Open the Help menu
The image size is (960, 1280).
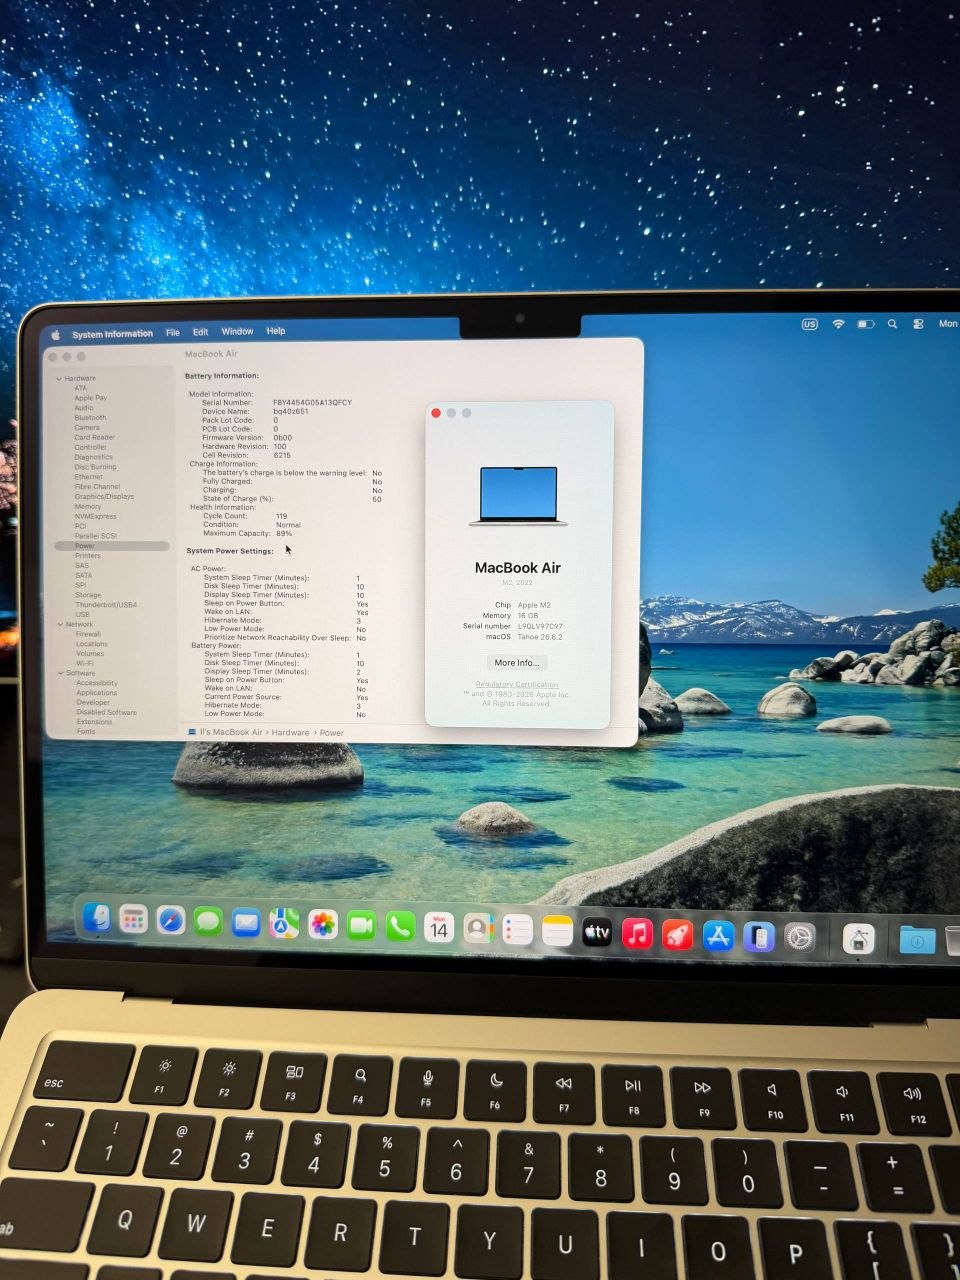pyautogui.click(x=276, y=331)
